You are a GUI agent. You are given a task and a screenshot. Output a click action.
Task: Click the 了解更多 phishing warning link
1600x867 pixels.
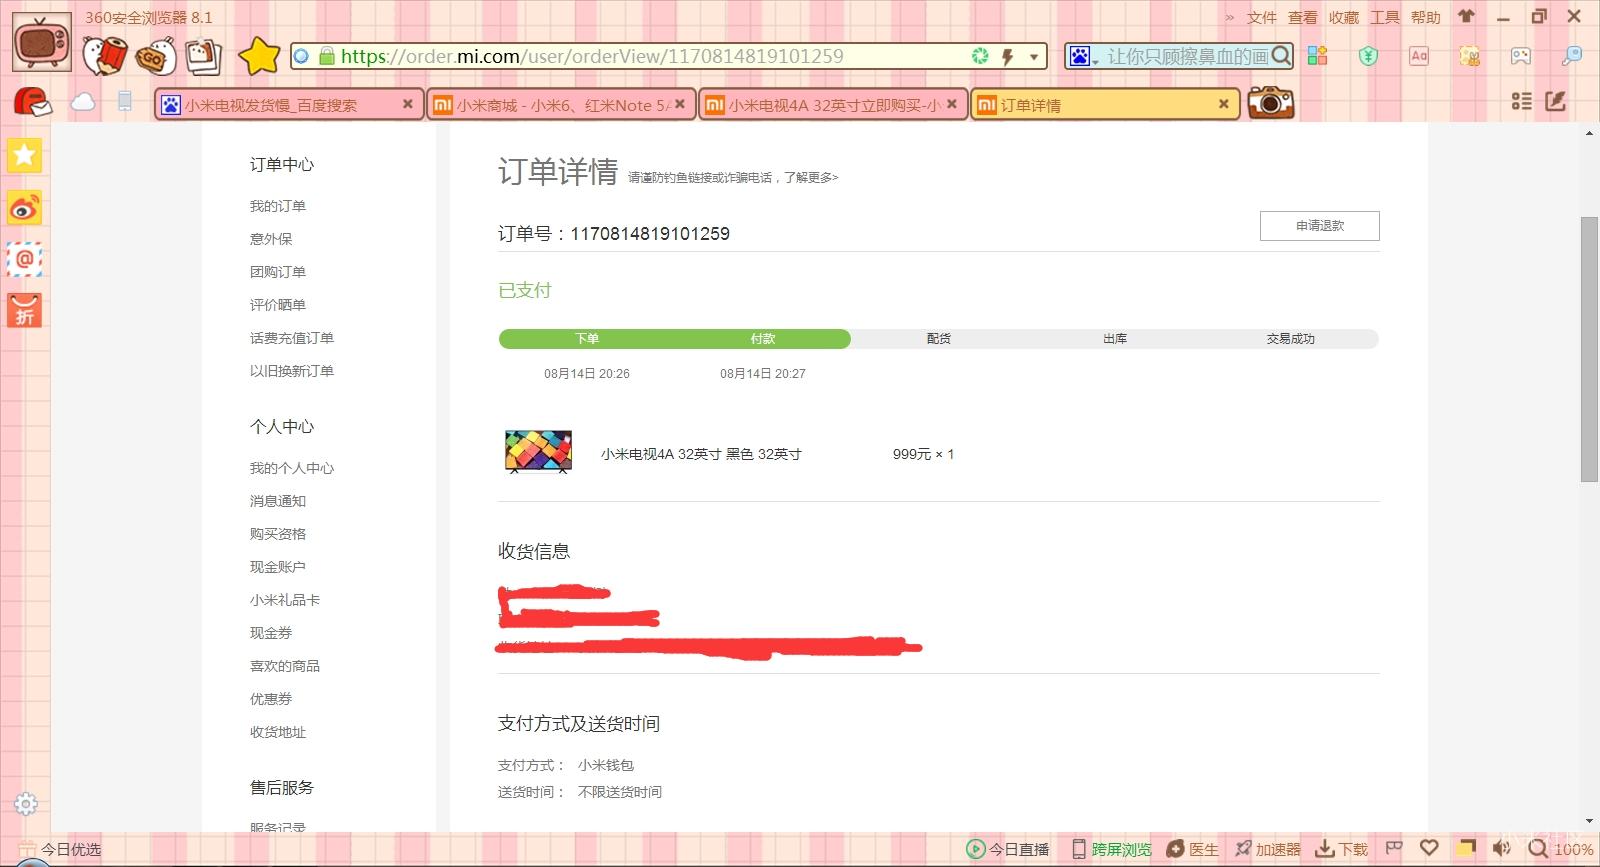[x=811, y=177]
